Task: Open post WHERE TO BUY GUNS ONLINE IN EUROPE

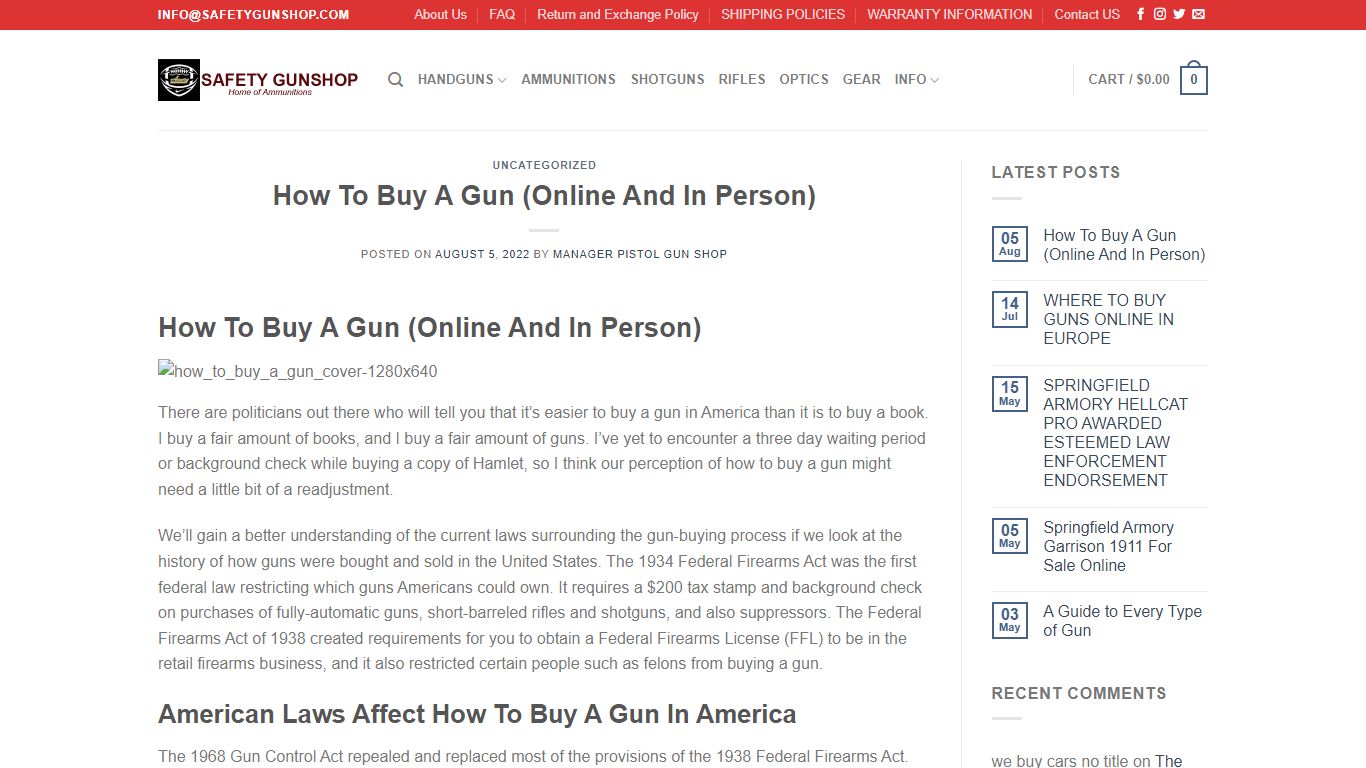Action: pos(1108,319)
